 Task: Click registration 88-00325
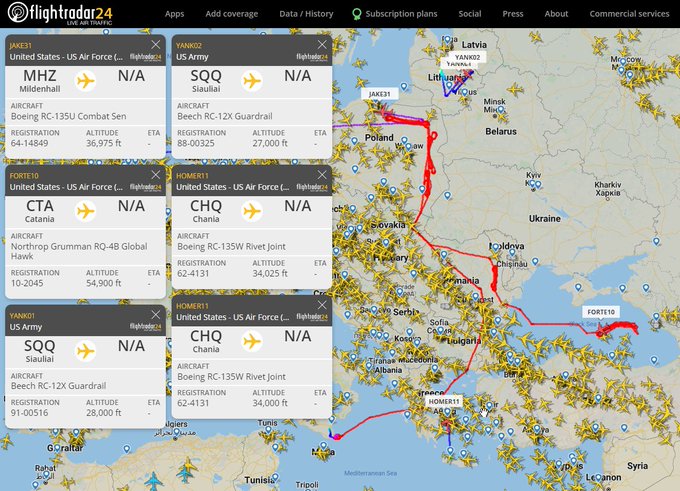(196, 143)
